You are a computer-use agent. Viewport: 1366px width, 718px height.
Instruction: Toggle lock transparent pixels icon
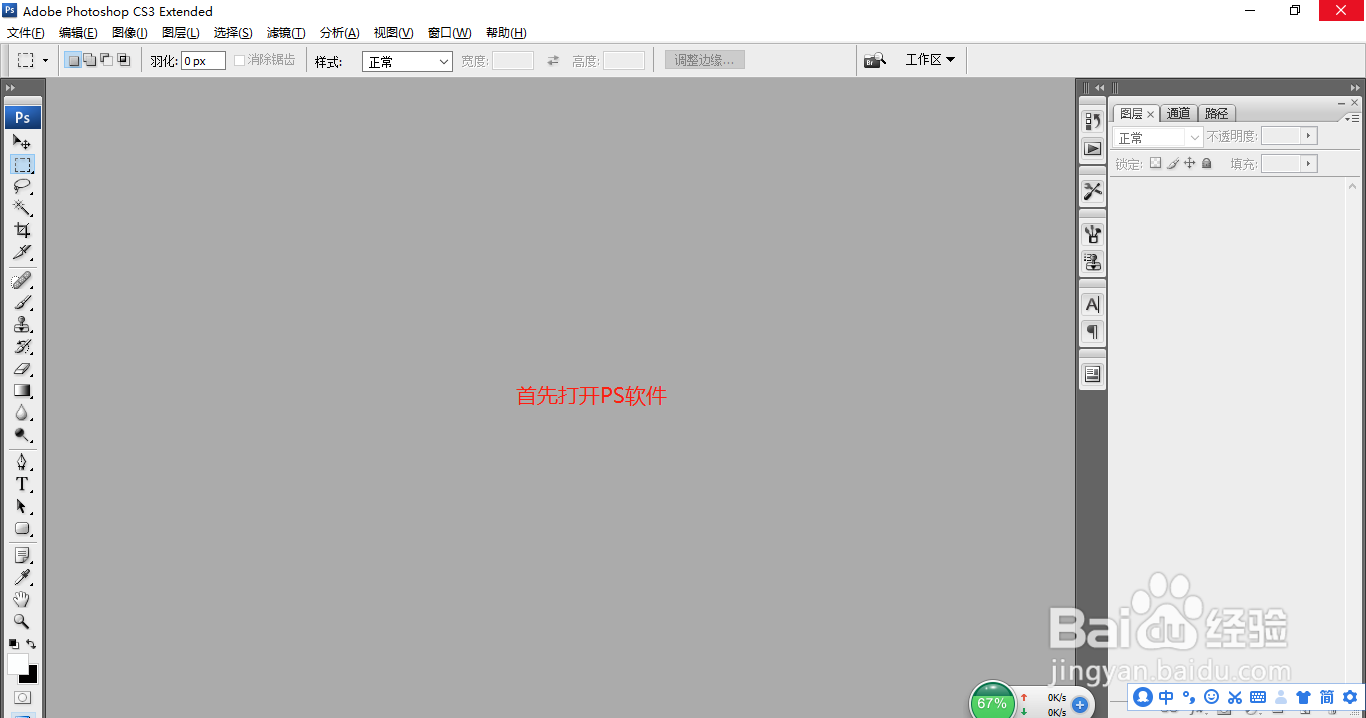click(x=1155, y=163)
